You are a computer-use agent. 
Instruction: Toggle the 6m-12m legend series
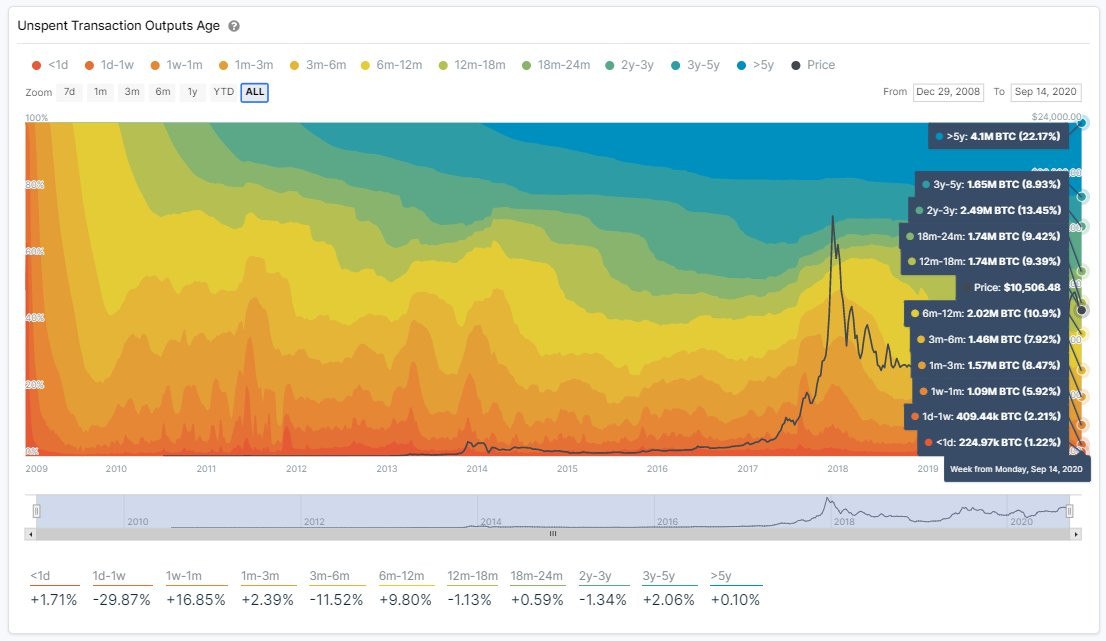(391, 65)
